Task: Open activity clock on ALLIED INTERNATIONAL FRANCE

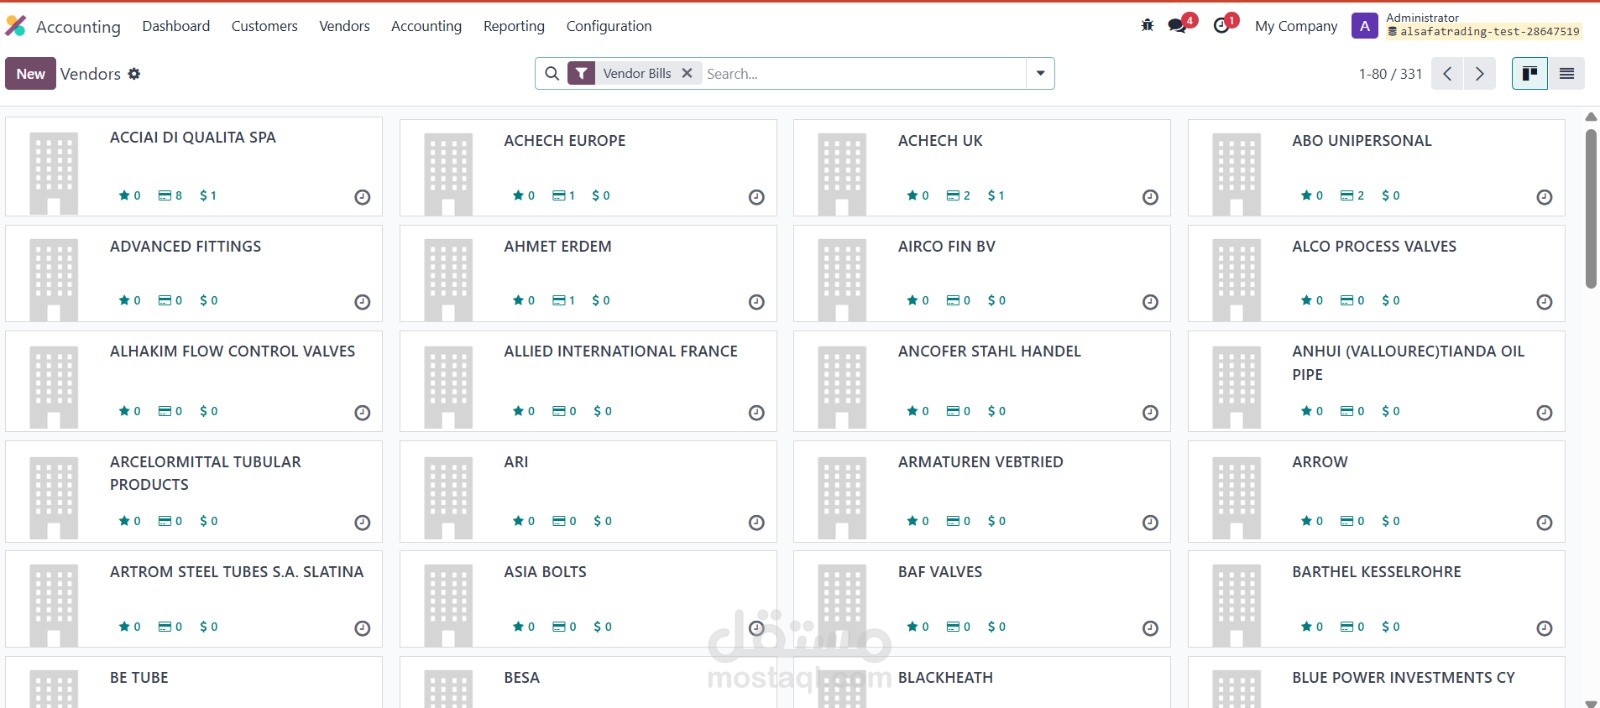Action: click(757, 413)
